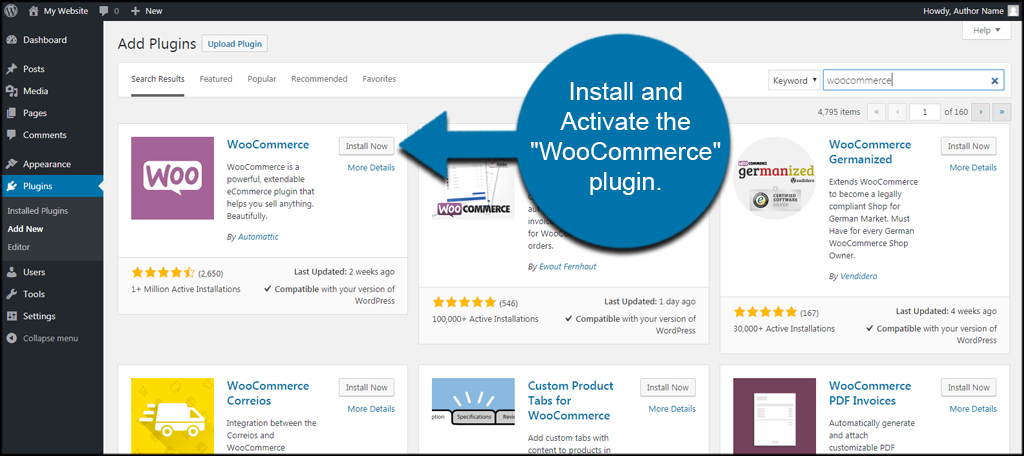
Task: Click the Custom Product Tabs thumbnail
Action: [473, 402]
